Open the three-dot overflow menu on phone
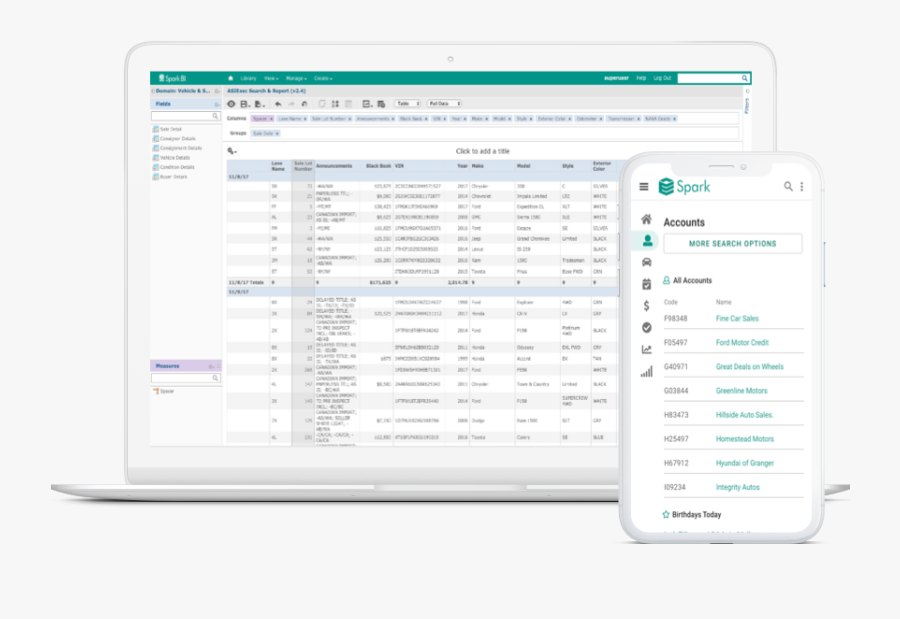Screen dimensions: 900x619 [802, 186]
